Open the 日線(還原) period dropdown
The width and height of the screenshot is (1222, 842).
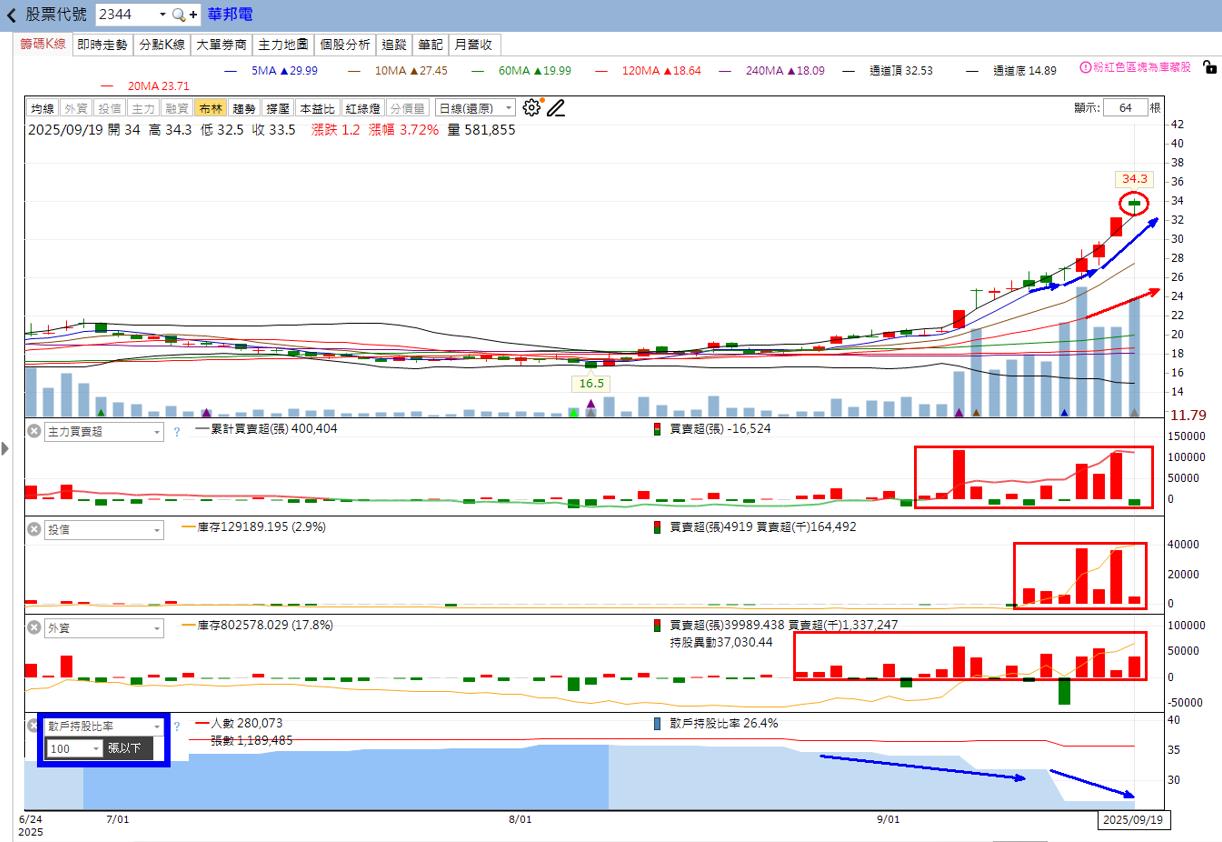(x=475, y=108)
